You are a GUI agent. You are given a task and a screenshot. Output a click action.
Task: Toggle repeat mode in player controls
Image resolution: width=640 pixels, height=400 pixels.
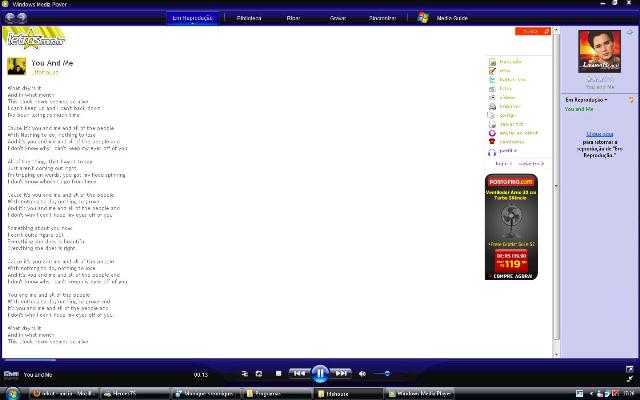259,373
